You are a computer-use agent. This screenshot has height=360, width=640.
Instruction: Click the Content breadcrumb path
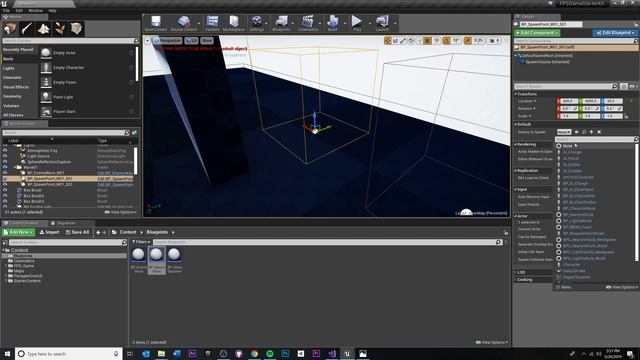click(128, 232)
